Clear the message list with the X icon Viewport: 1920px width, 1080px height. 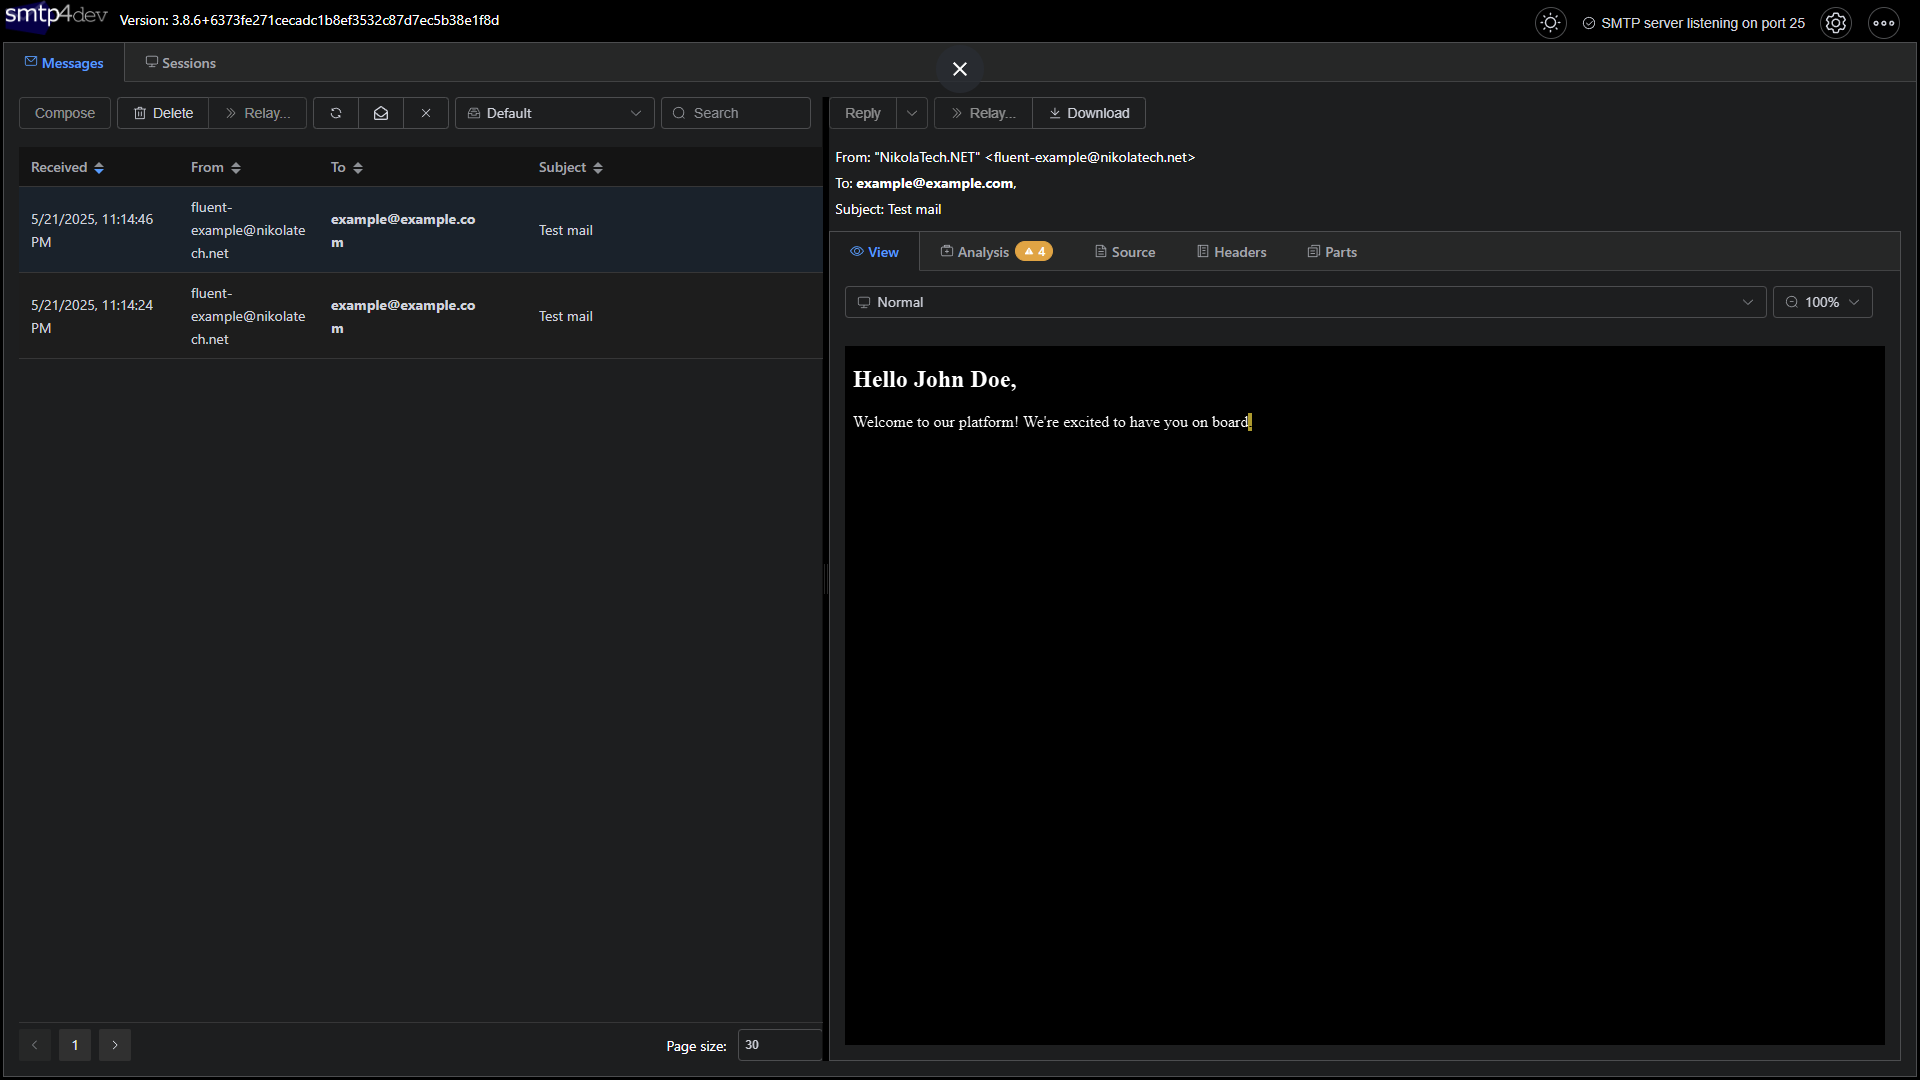pyautogui.click(x=426, y=113)
